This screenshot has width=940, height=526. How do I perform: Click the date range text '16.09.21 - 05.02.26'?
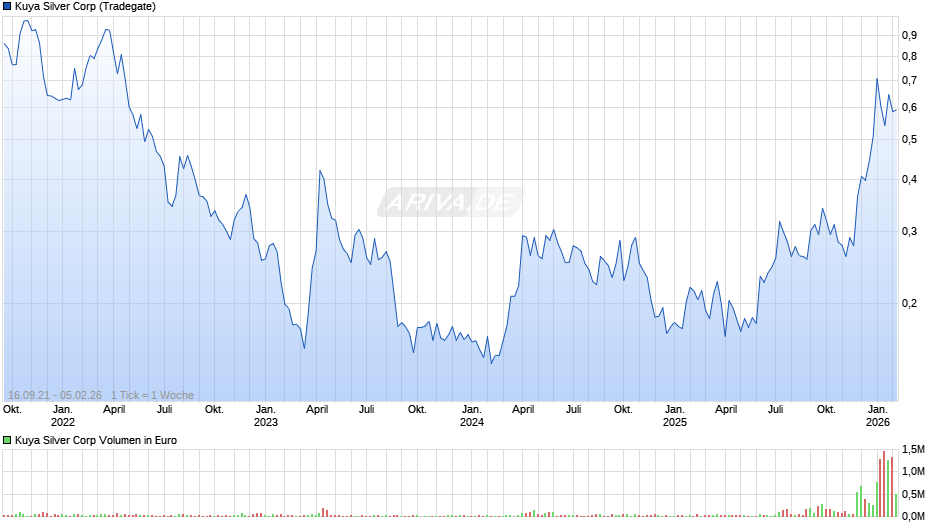[x=55, y=395]
